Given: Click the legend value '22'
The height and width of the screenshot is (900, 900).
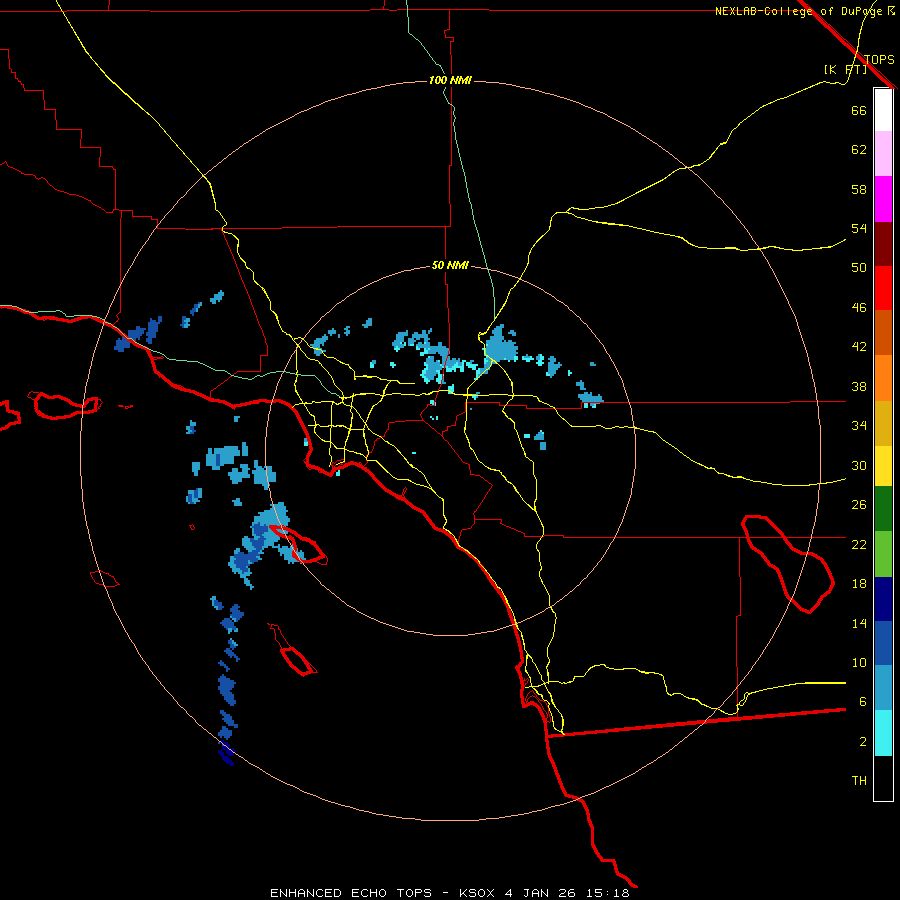Looking at the screenshot, I should click(859, 544).
